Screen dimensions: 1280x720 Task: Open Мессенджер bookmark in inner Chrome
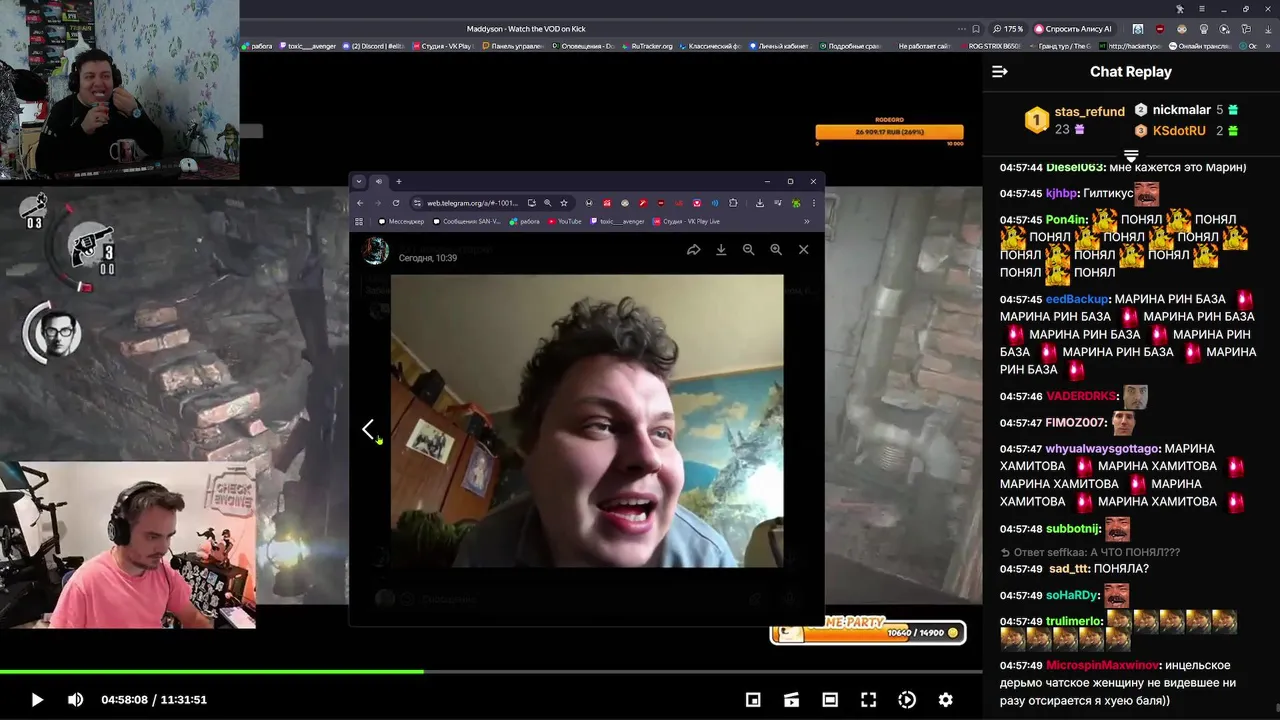tap(401, 221)
